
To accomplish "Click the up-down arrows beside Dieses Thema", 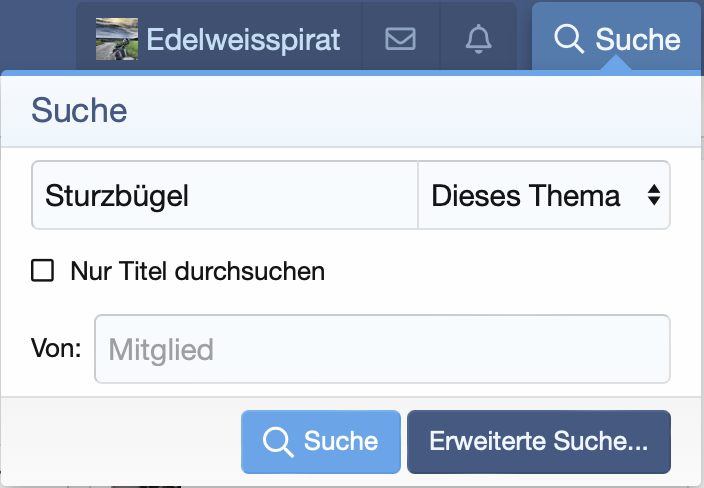I will tap(653, 195).
